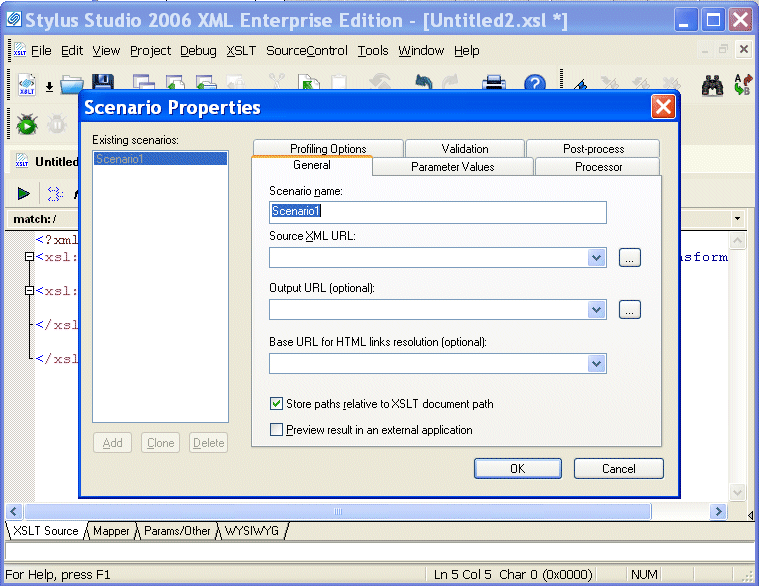Click the Save floppy disk icon

102,85
